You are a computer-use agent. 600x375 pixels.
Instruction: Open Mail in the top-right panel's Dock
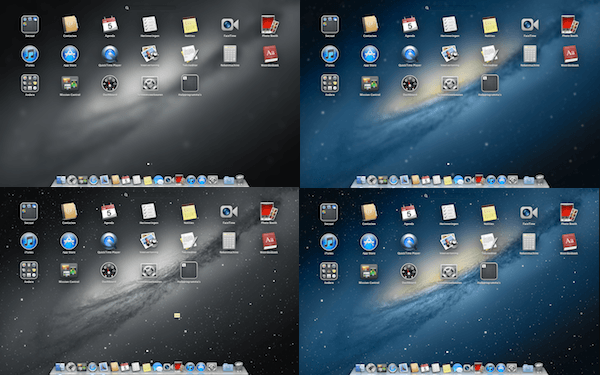point(404,180)
